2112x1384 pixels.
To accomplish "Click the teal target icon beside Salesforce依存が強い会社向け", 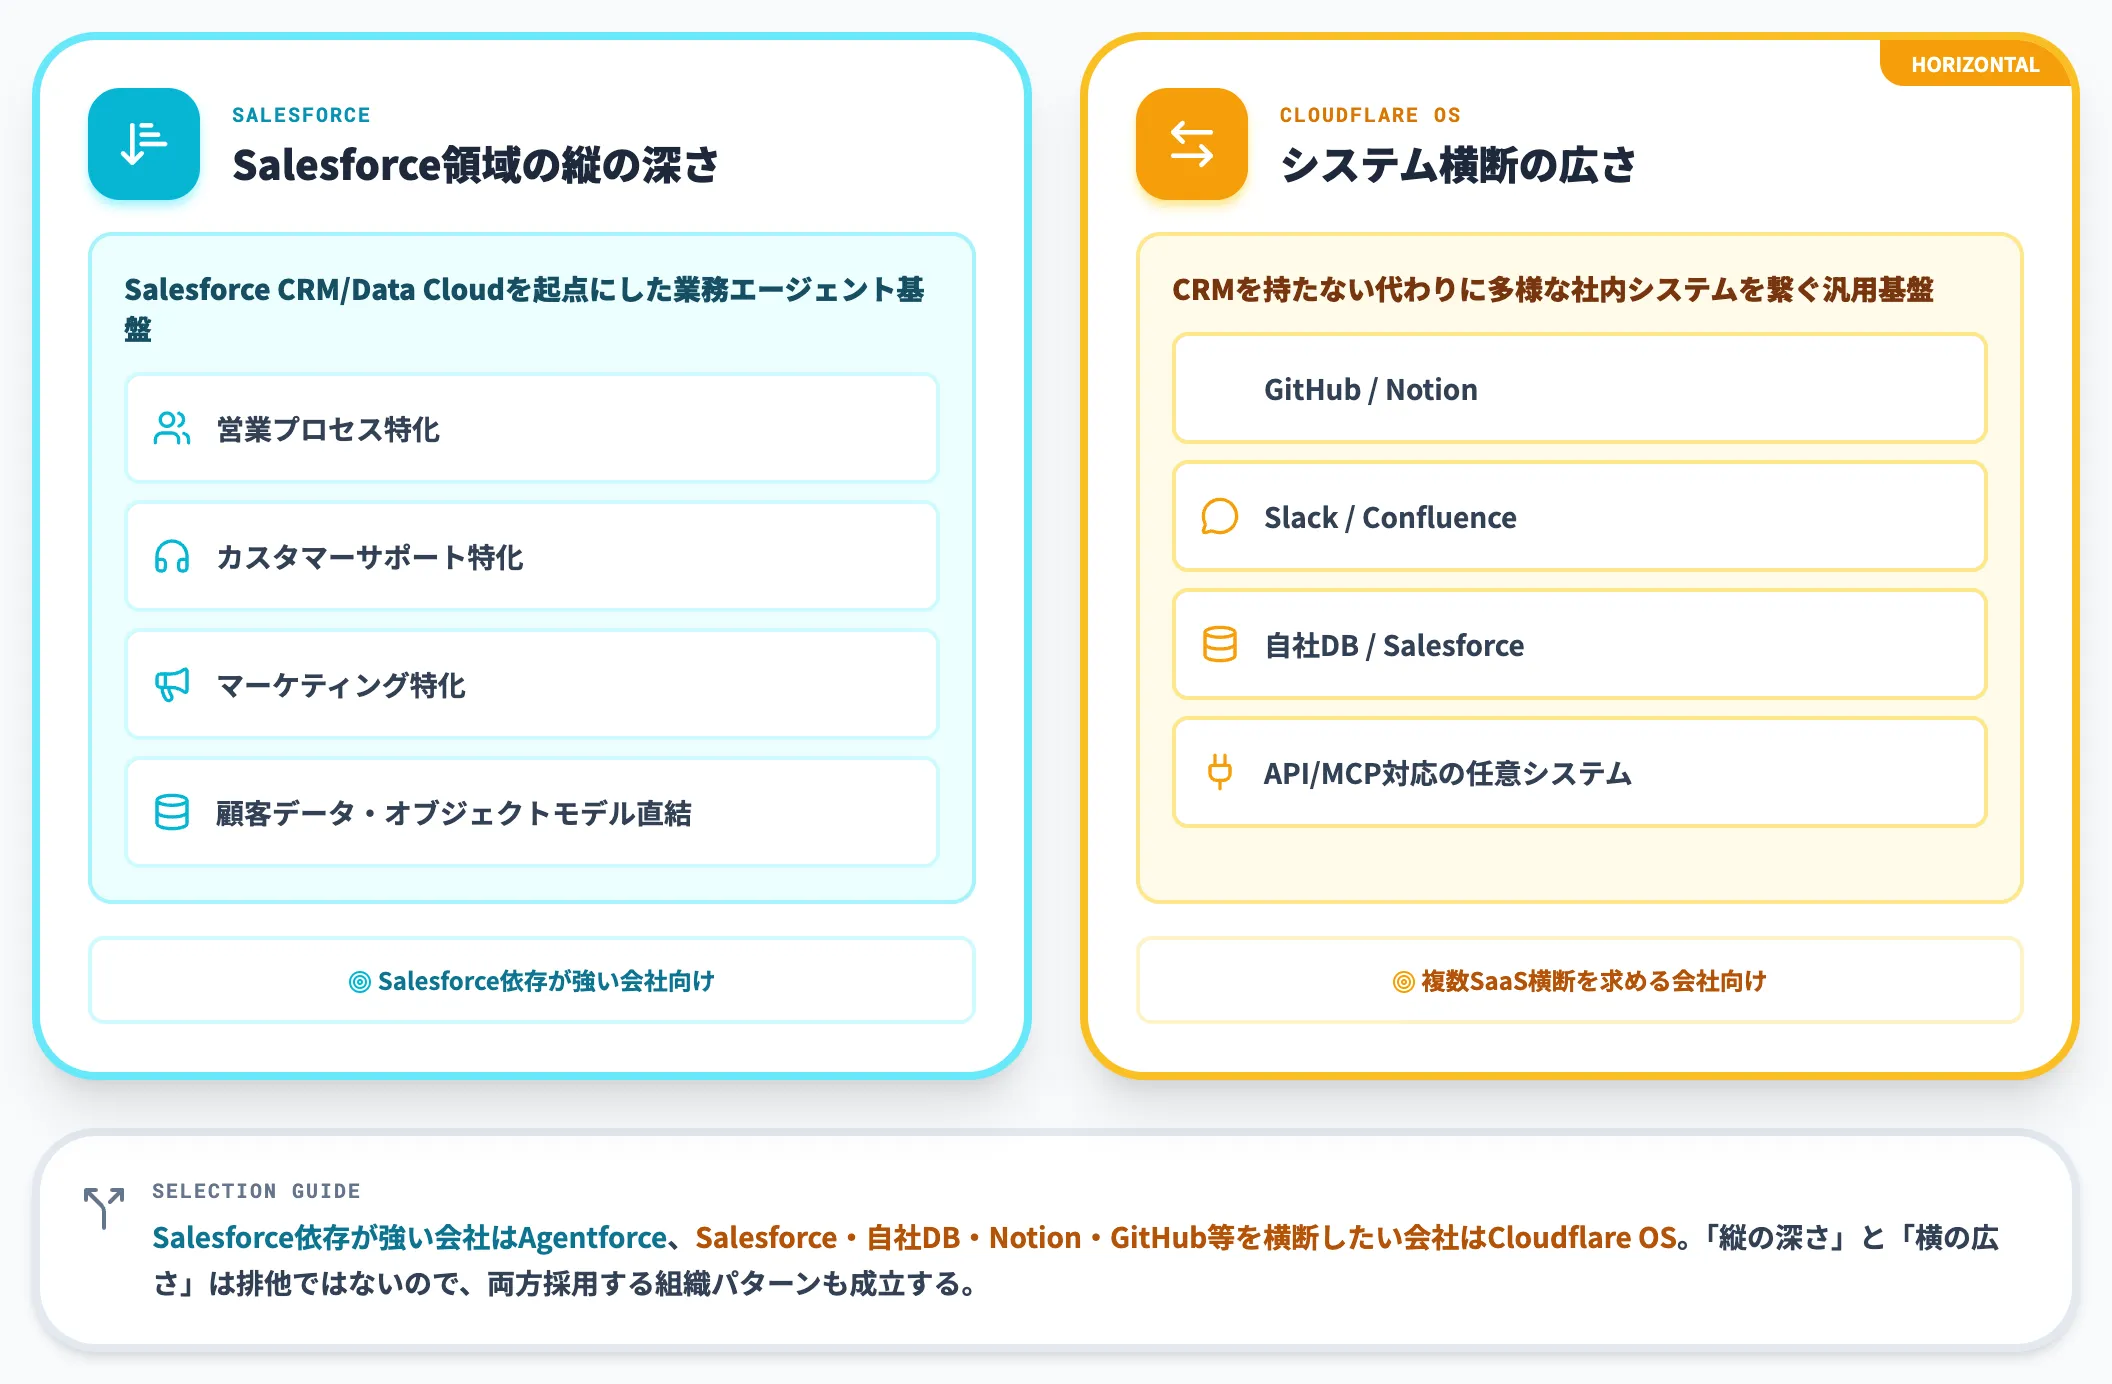I will [x=359, y=982].
